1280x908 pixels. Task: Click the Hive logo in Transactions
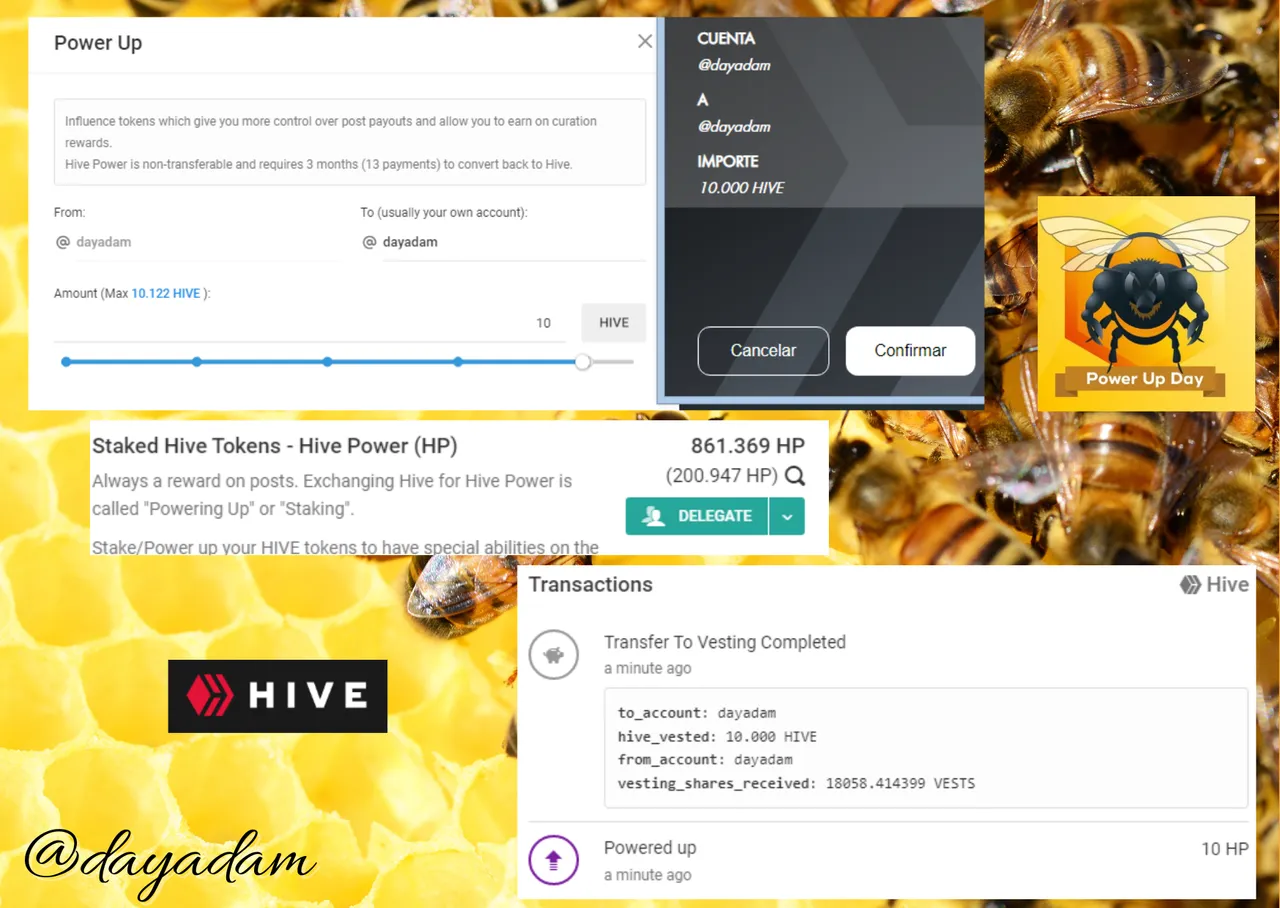coord(1214,585)
